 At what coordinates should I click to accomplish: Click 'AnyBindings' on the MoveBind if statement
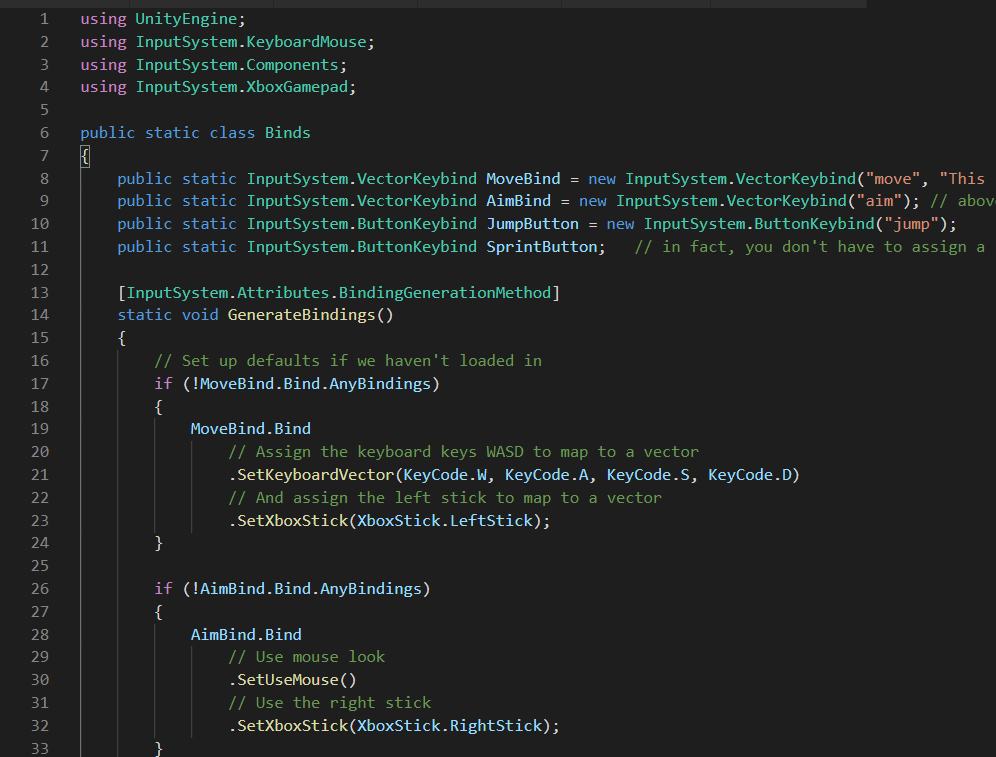pyautogui.click(x=380, y=384)
